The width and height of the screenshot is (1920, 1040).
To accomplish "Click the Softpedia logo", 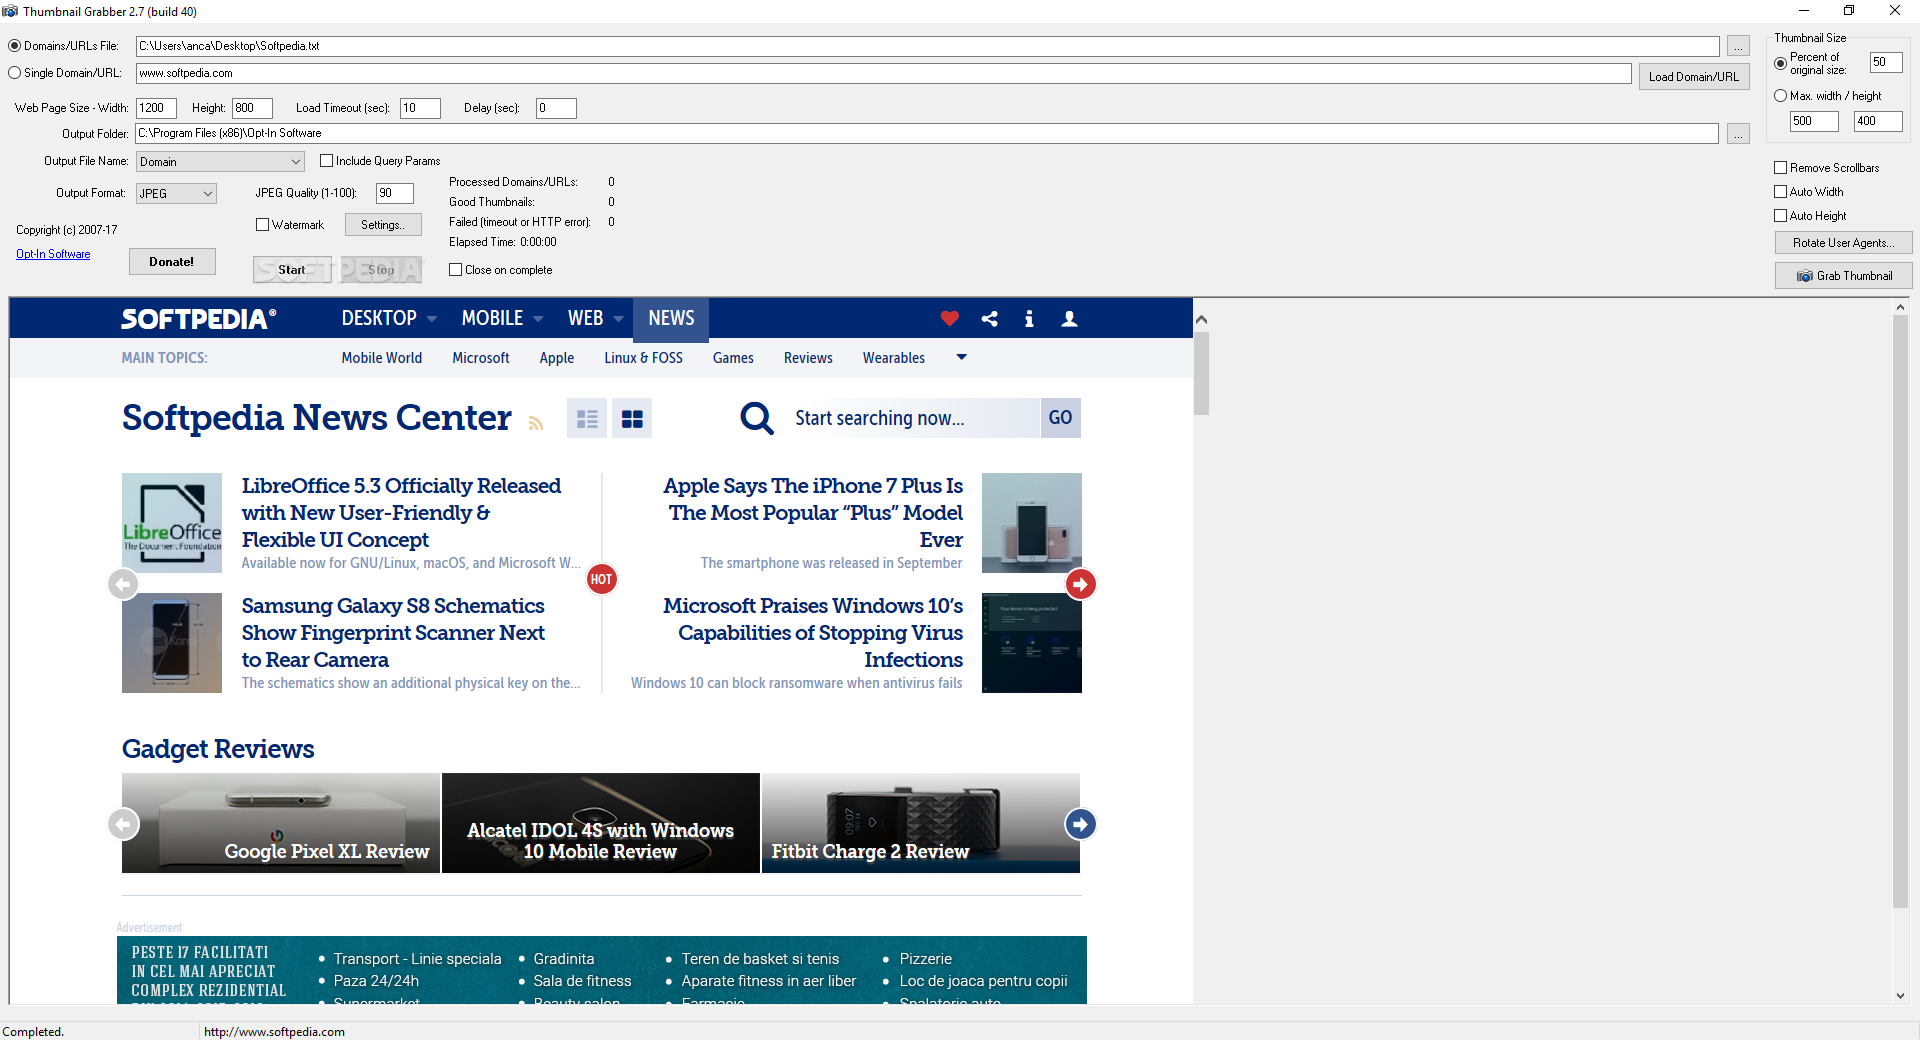I will click(x=198, y=319).
